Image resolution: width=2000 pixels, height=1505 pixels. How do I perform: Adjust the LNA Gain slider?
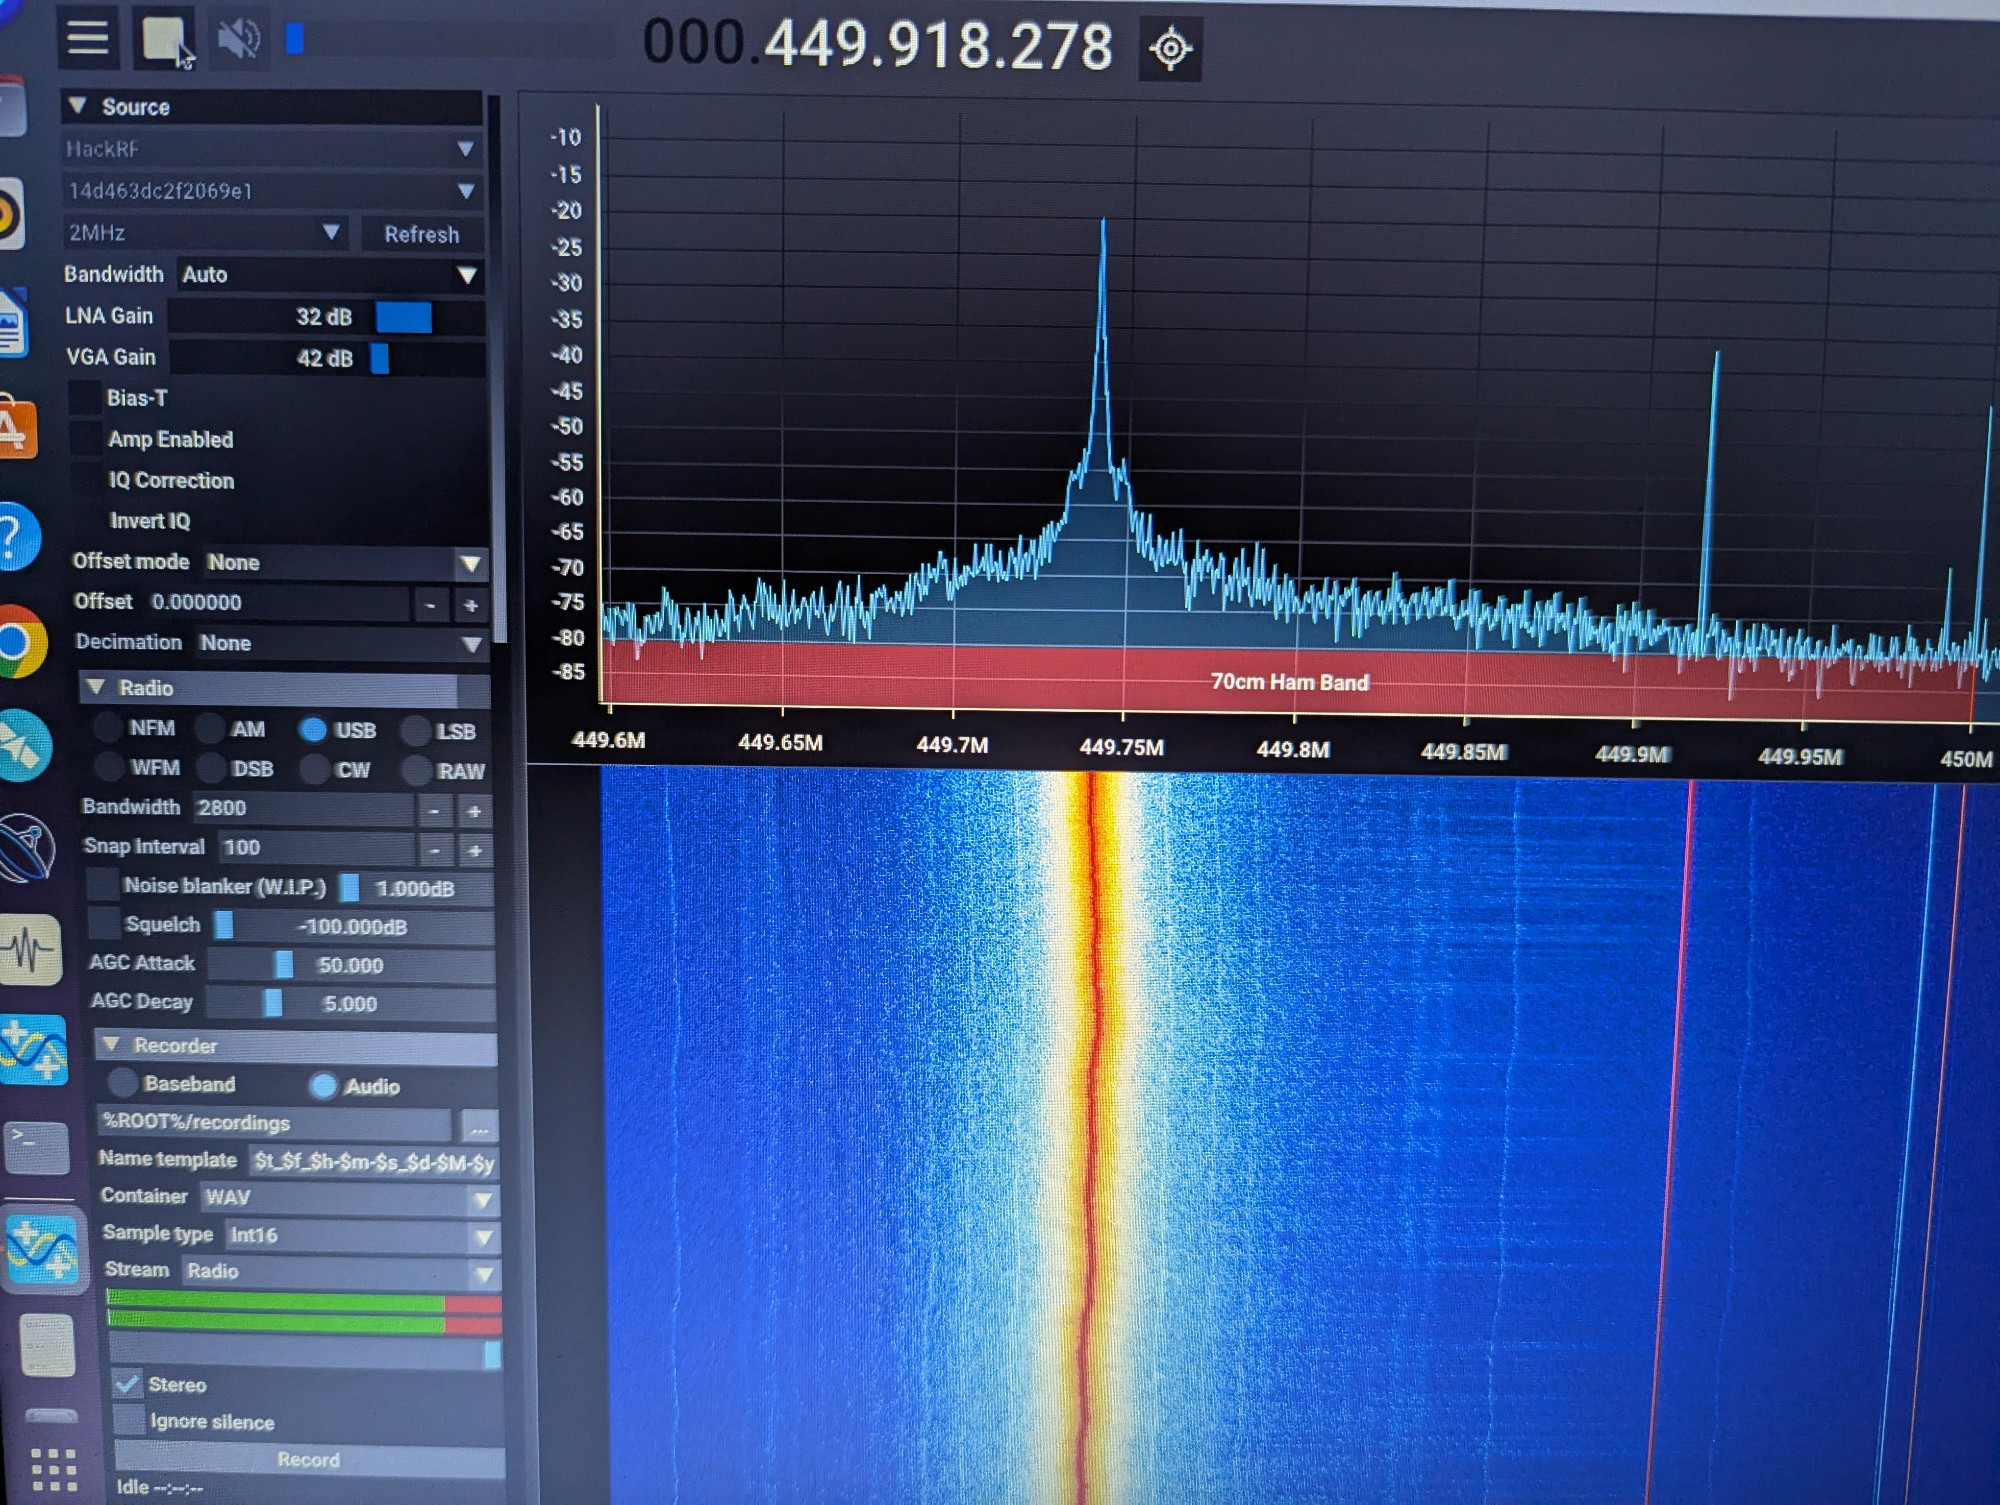click(326, 317)
